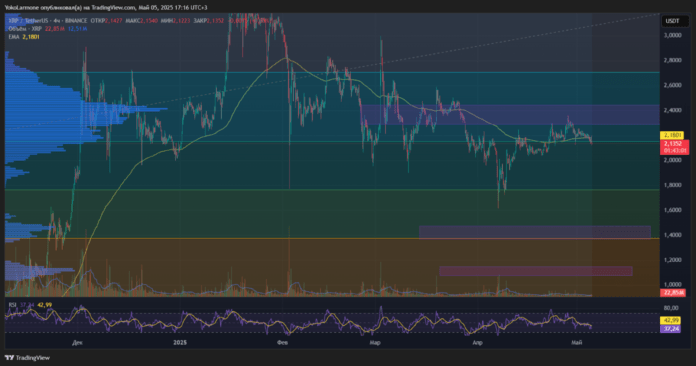Click the 2,8000 price axis label
Screen dimensions: 696x366
[672, 60]
